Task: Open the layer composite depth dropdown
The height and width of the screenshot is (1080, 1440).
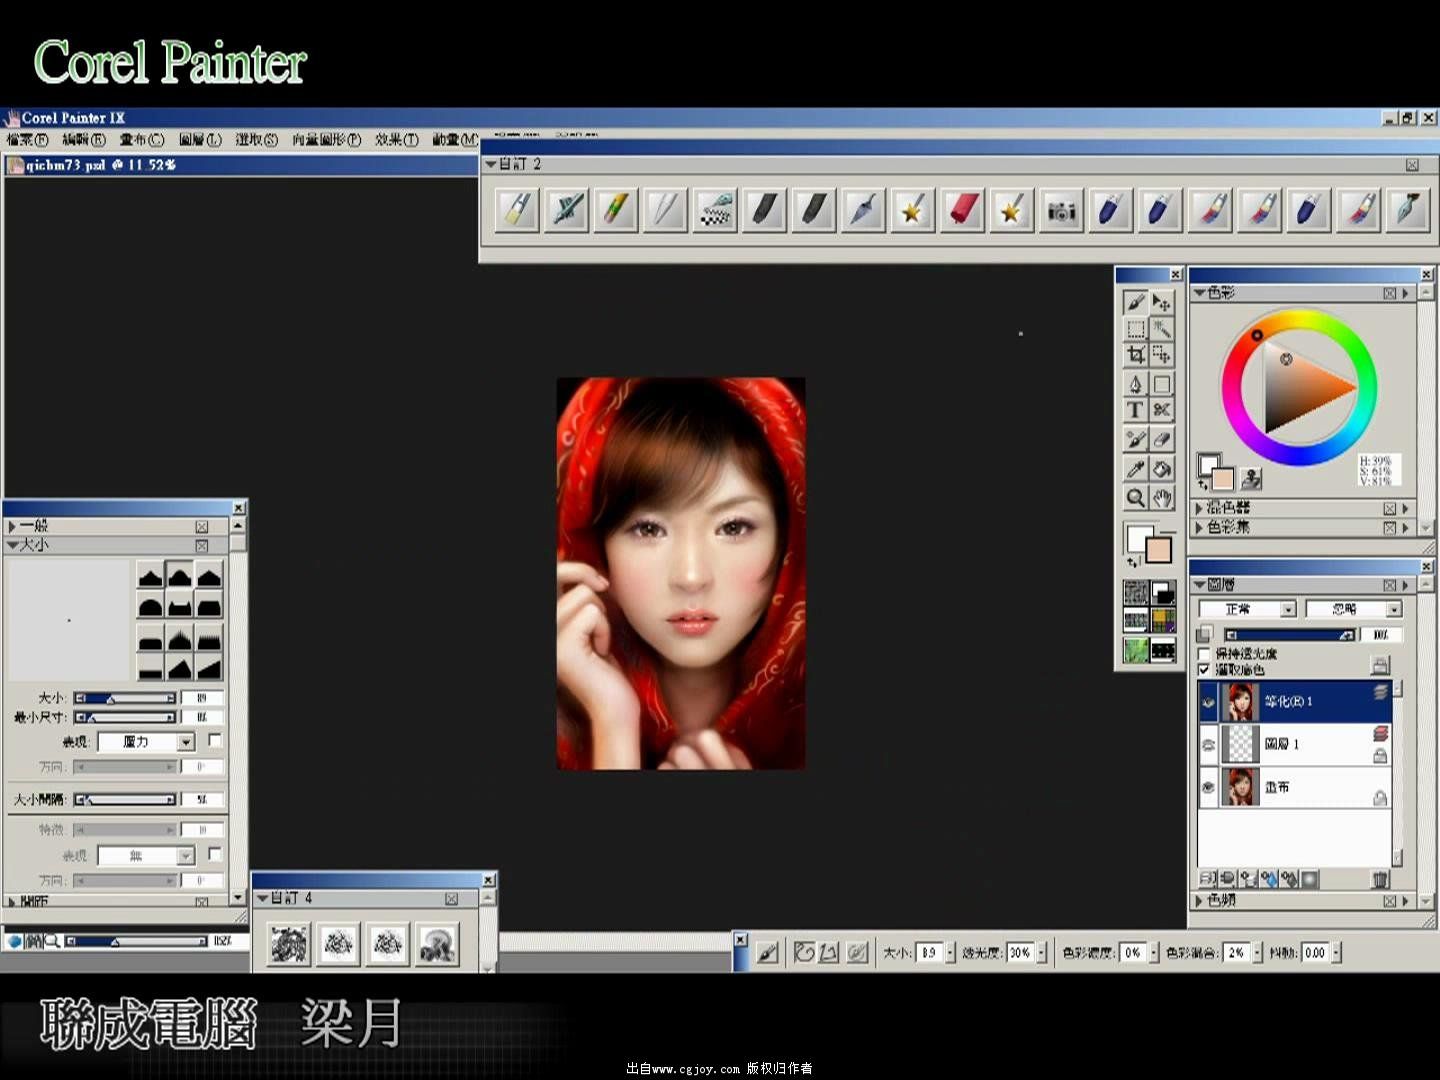Action: (x=1354, y=609)
